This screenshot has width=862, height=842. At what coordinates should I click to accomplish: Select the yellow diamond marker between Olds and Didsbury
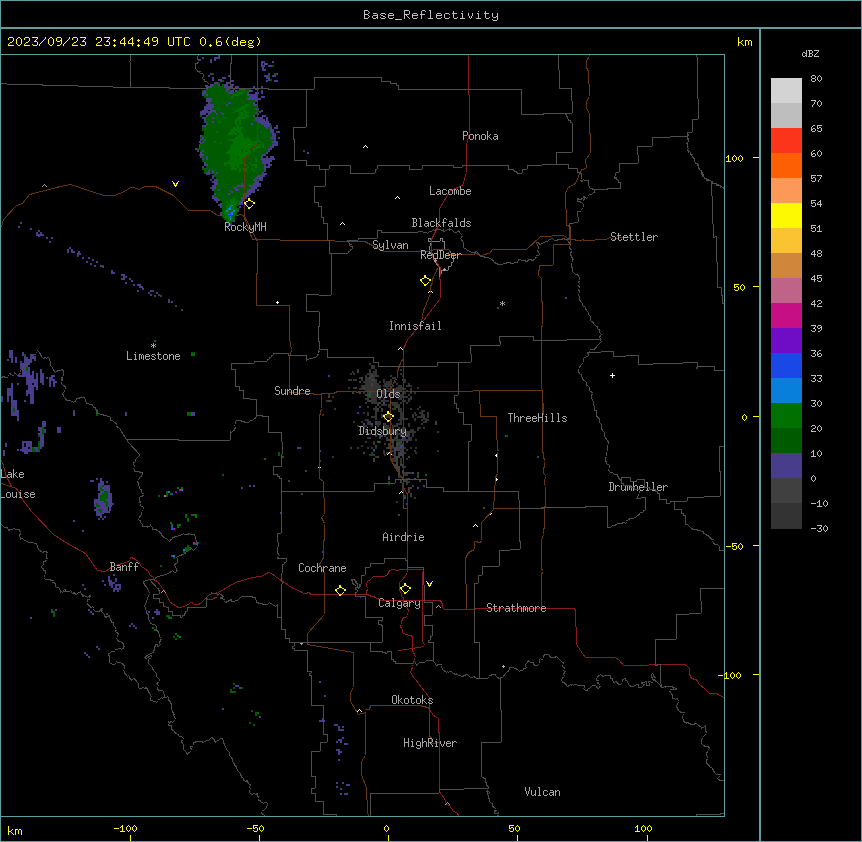(389, 417)
